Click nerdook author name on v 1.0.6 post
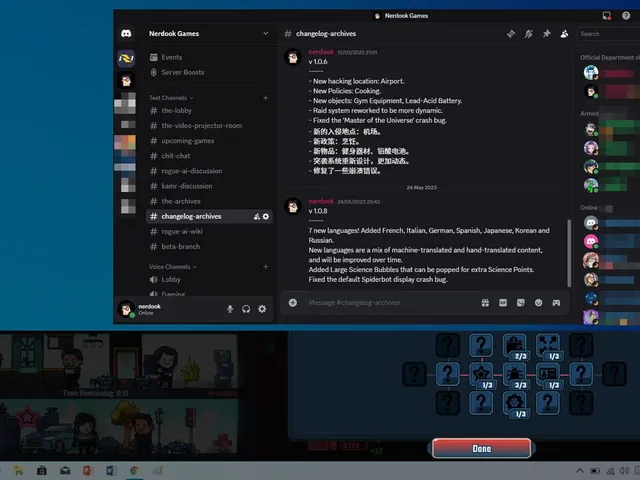 click(x=321, y=52)
